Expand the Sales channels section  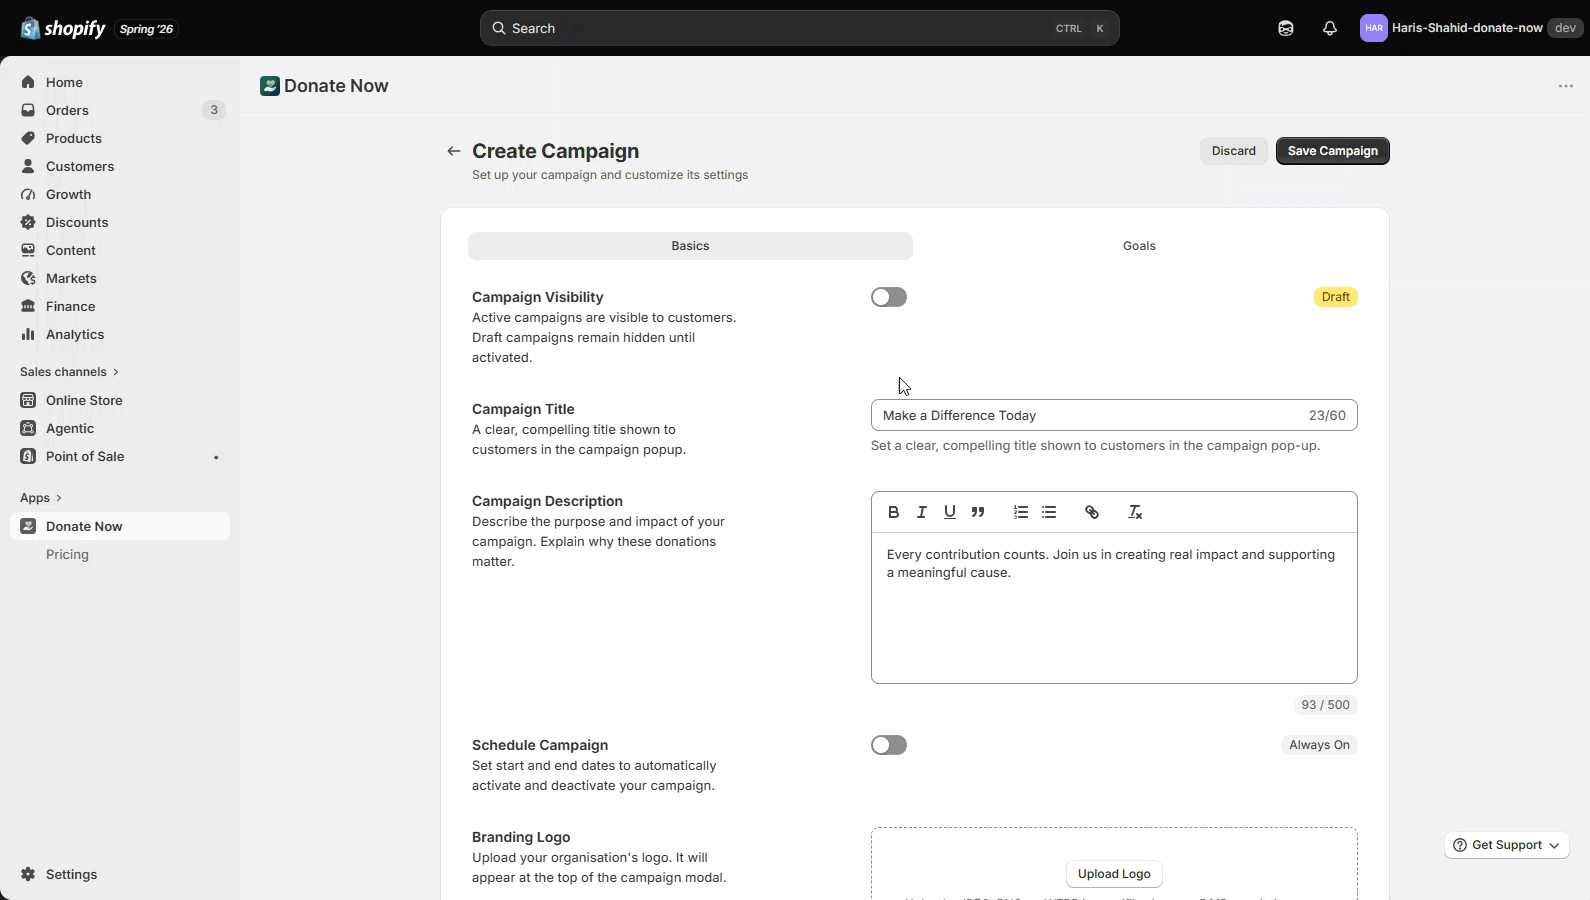69,372
